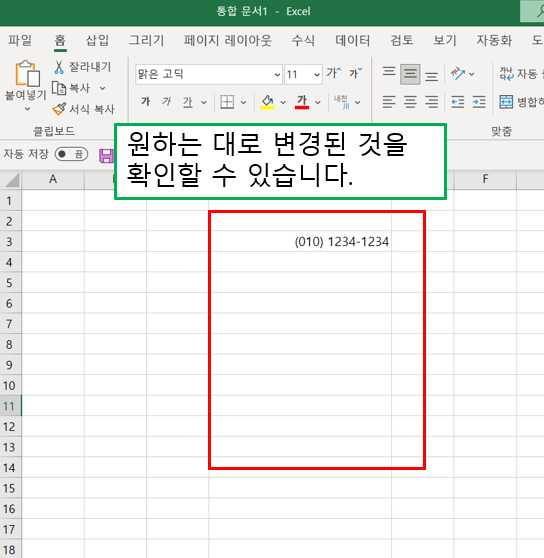Switch to the 자동화 tab
The height and width of the screenshot is (558, 544).
click(494, 40)
